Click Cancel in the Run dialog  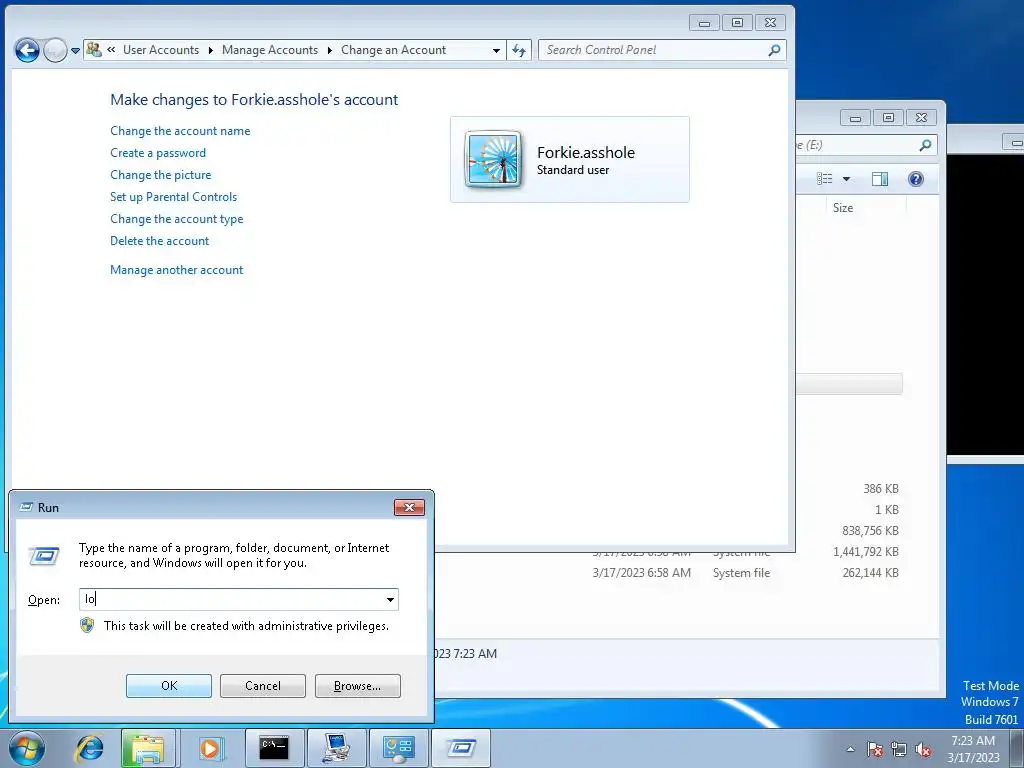(263, 686)
